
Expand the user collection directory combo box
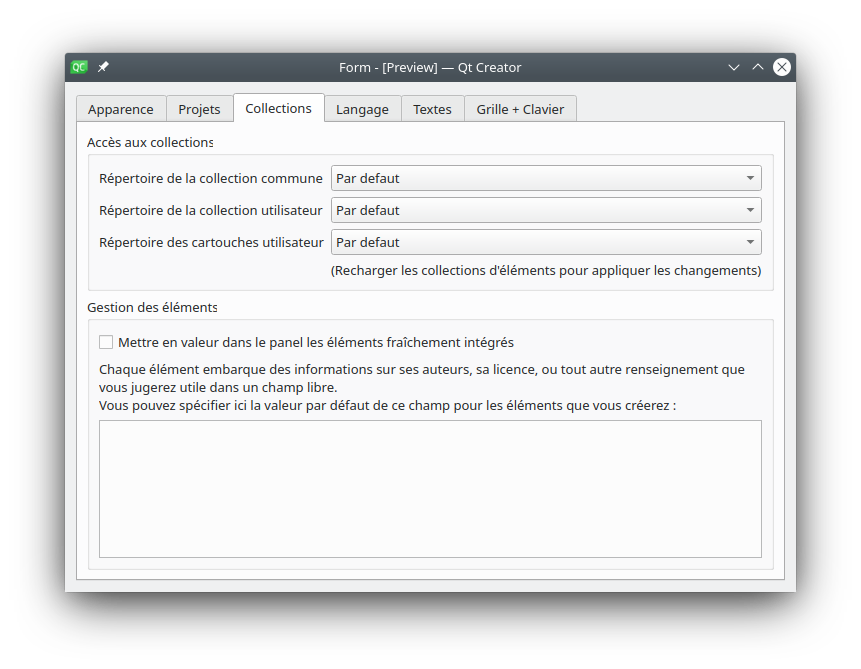(x=546, y=210)
